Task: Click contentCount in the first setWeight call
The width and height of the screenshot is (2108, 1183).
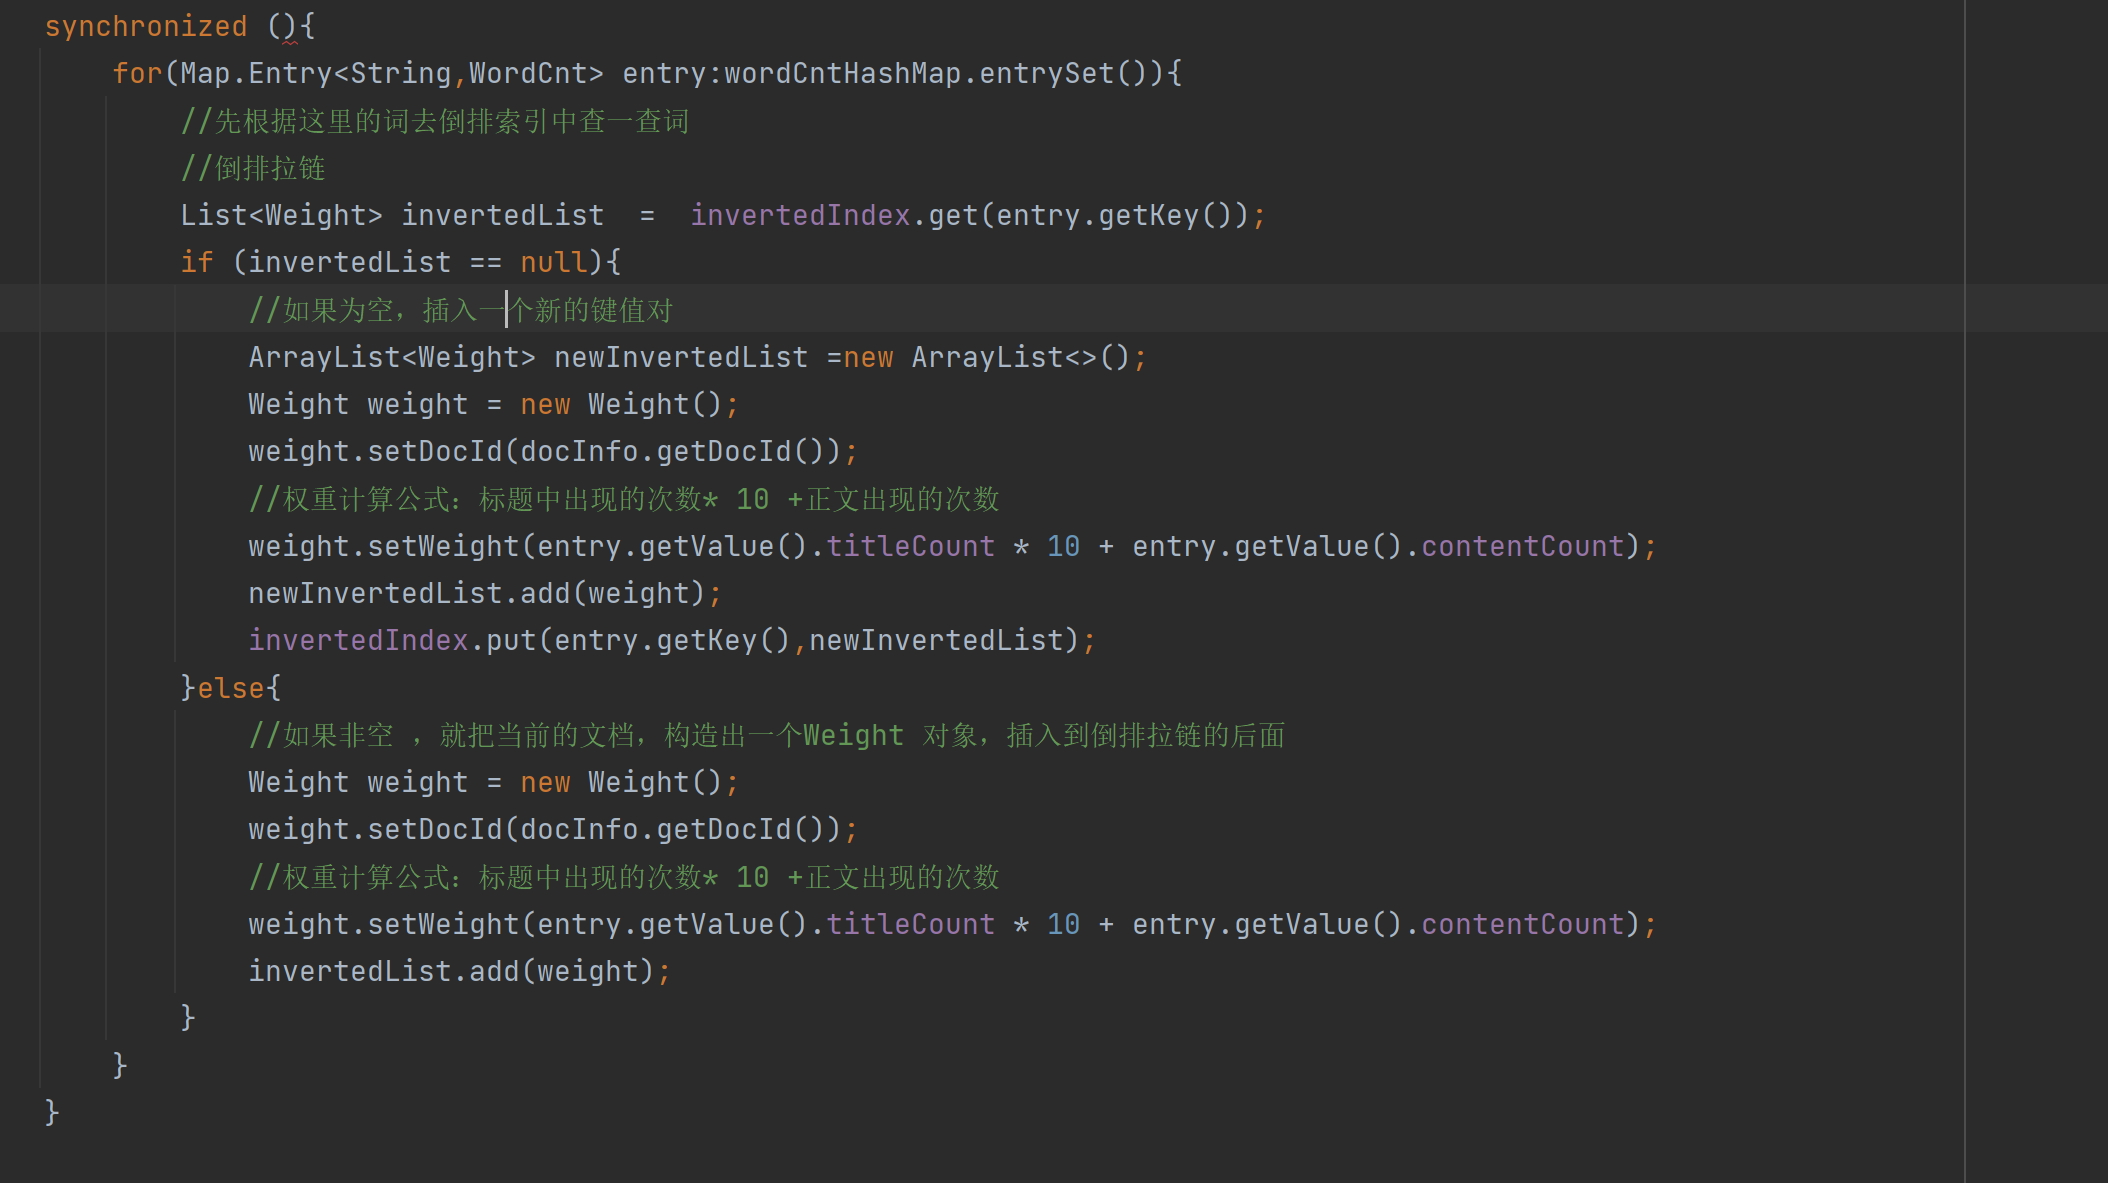Action: 1522,546
